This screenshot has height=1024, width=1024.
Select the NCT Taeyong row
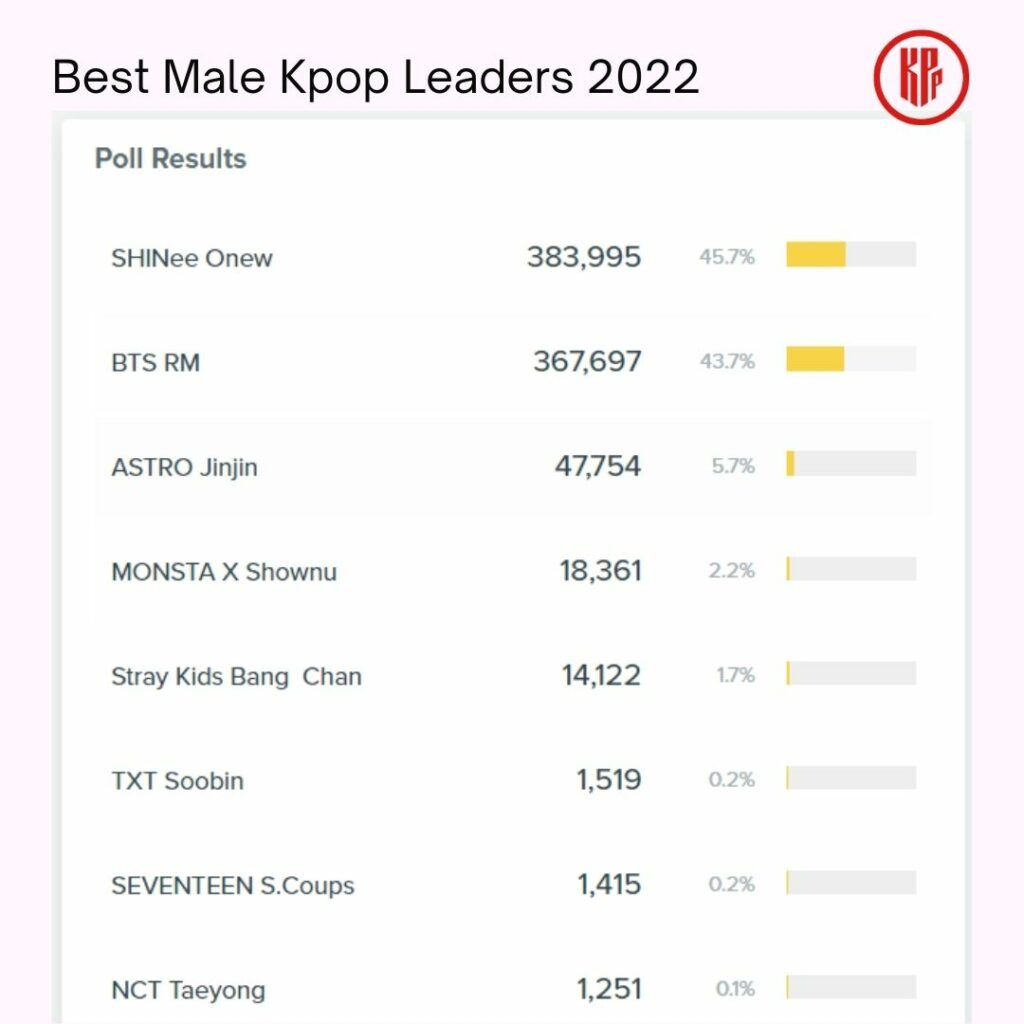[x=189, y=990]
